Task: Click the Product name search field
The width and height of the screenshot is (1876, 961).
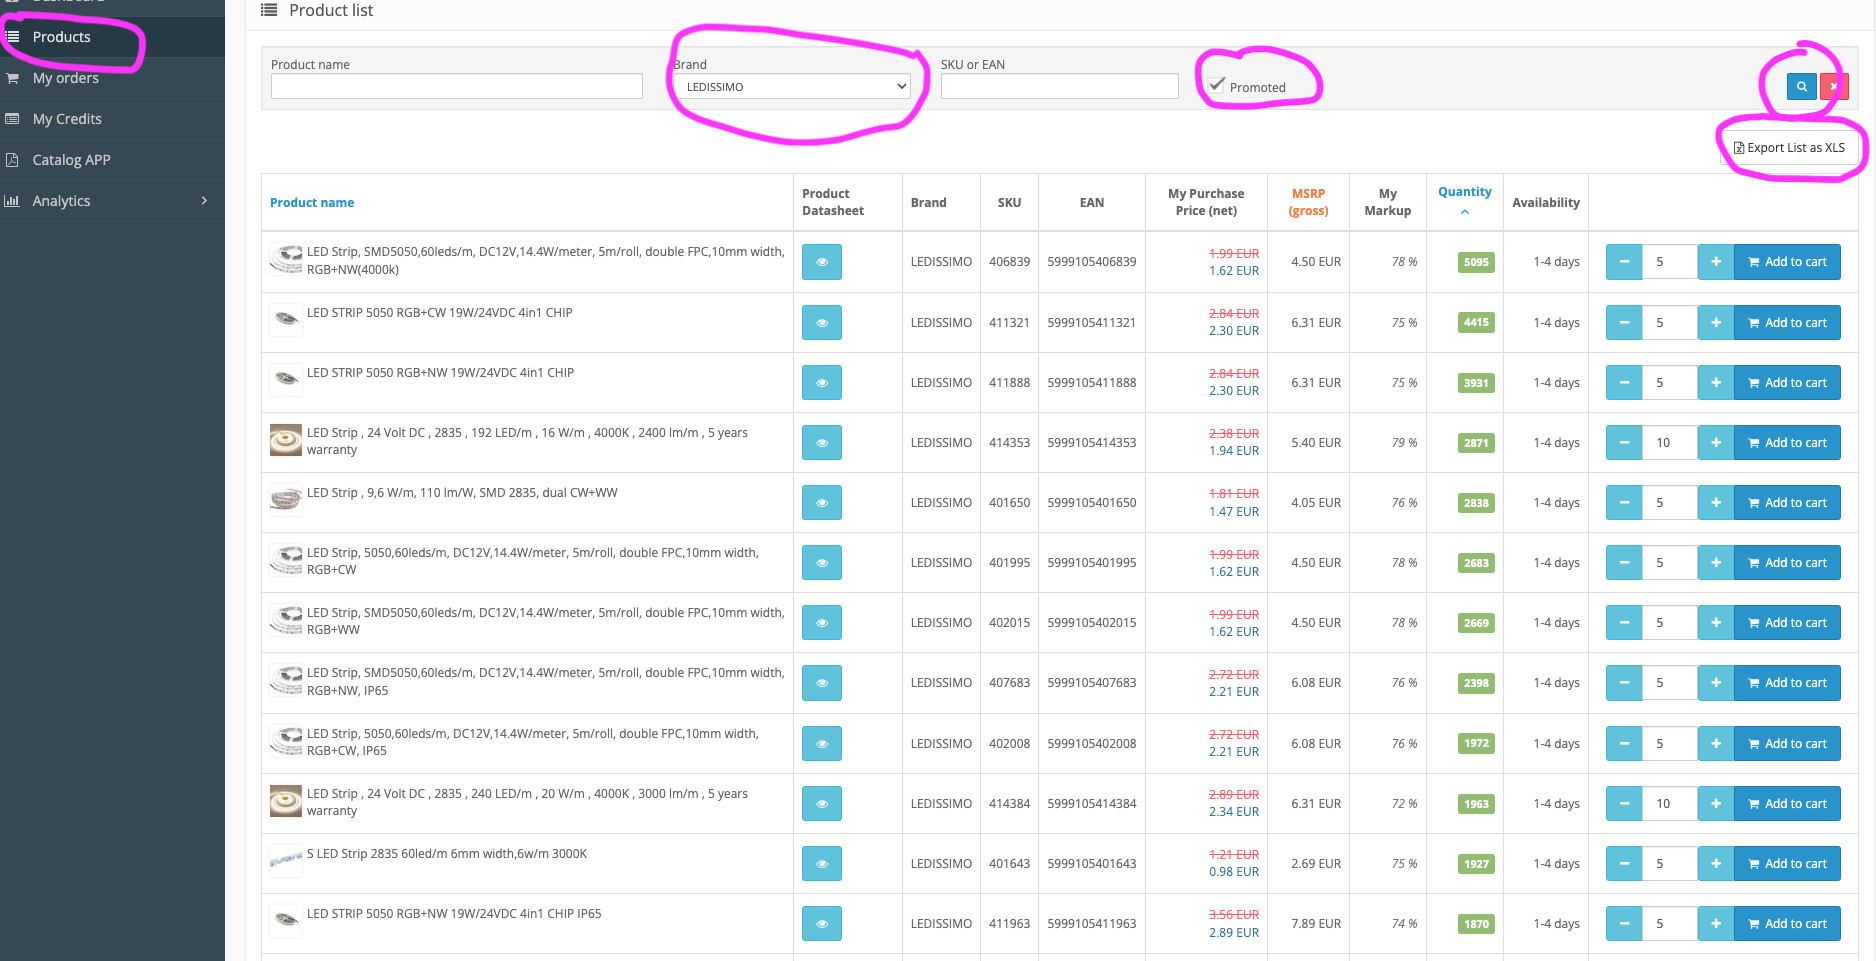Action: point(456,86)
